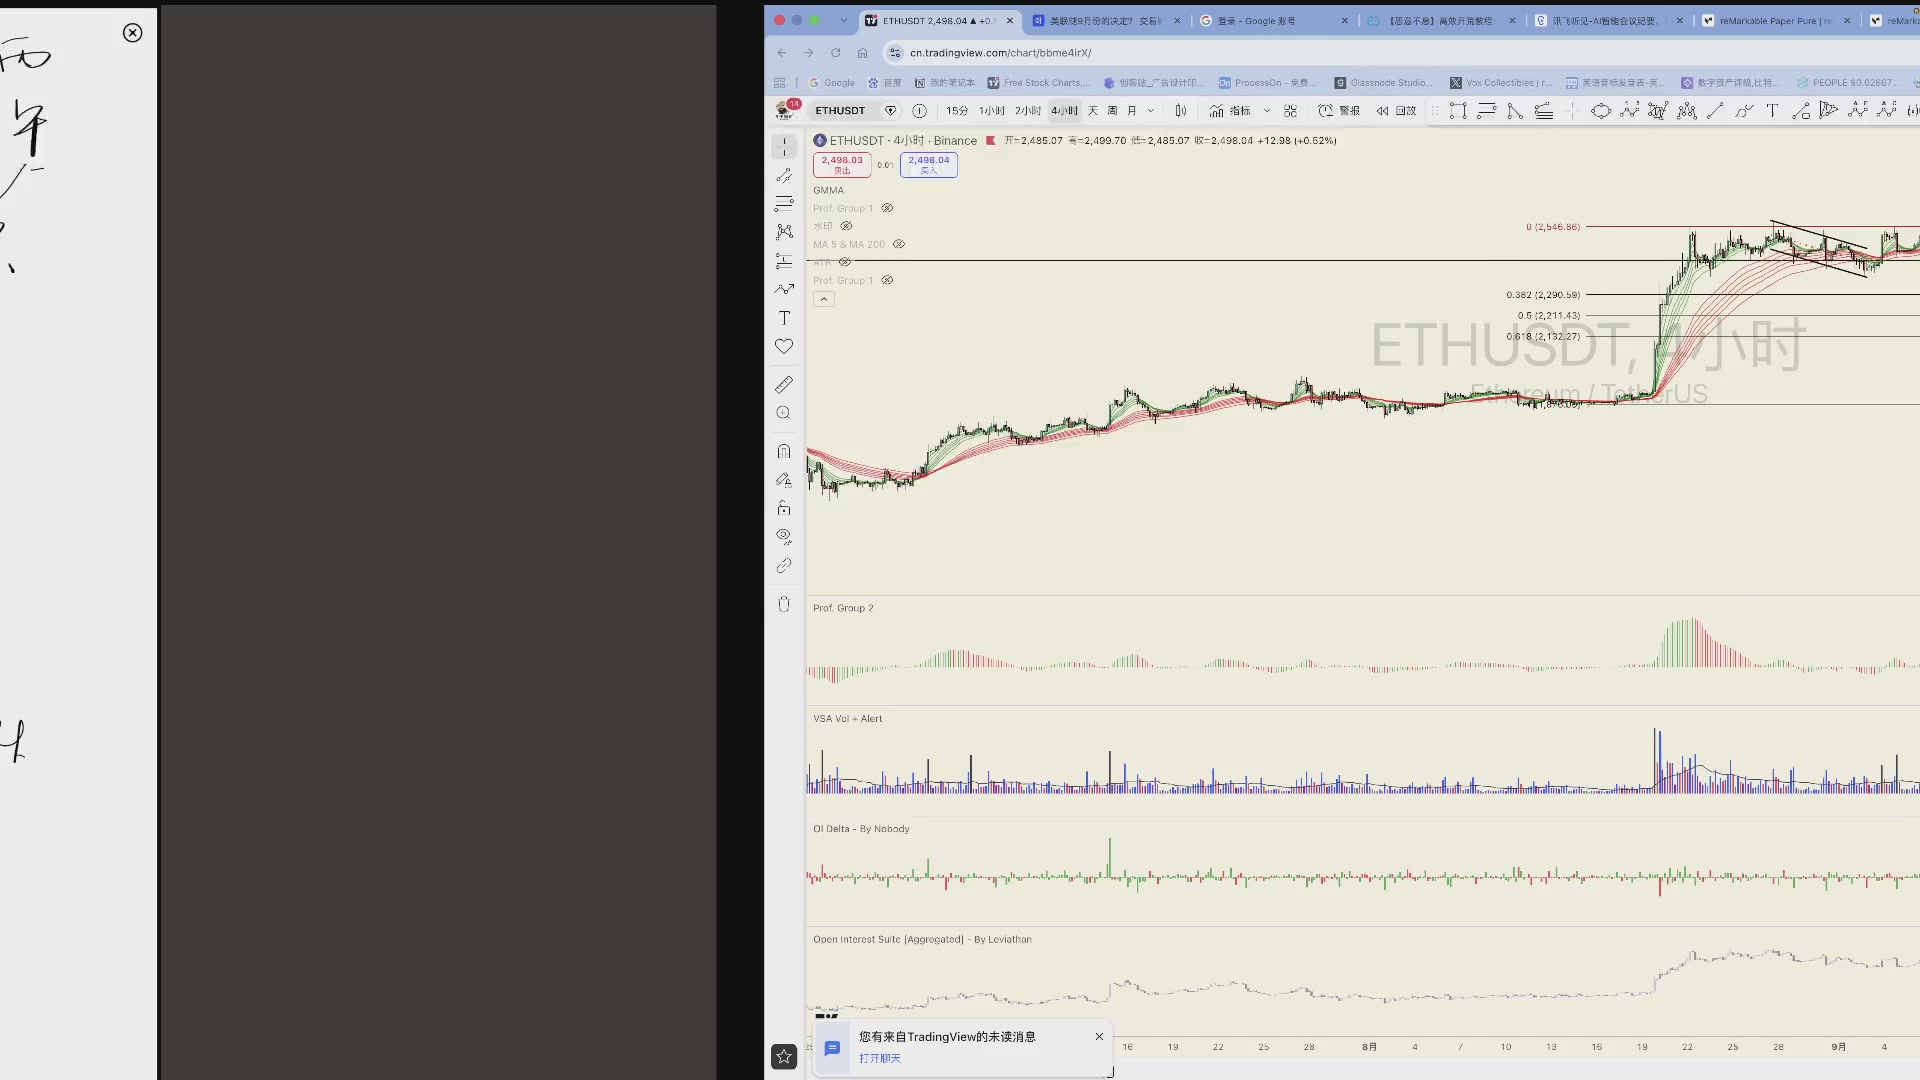Select the ruler measure tool
1920x1080 pixels.
point(784,384)
